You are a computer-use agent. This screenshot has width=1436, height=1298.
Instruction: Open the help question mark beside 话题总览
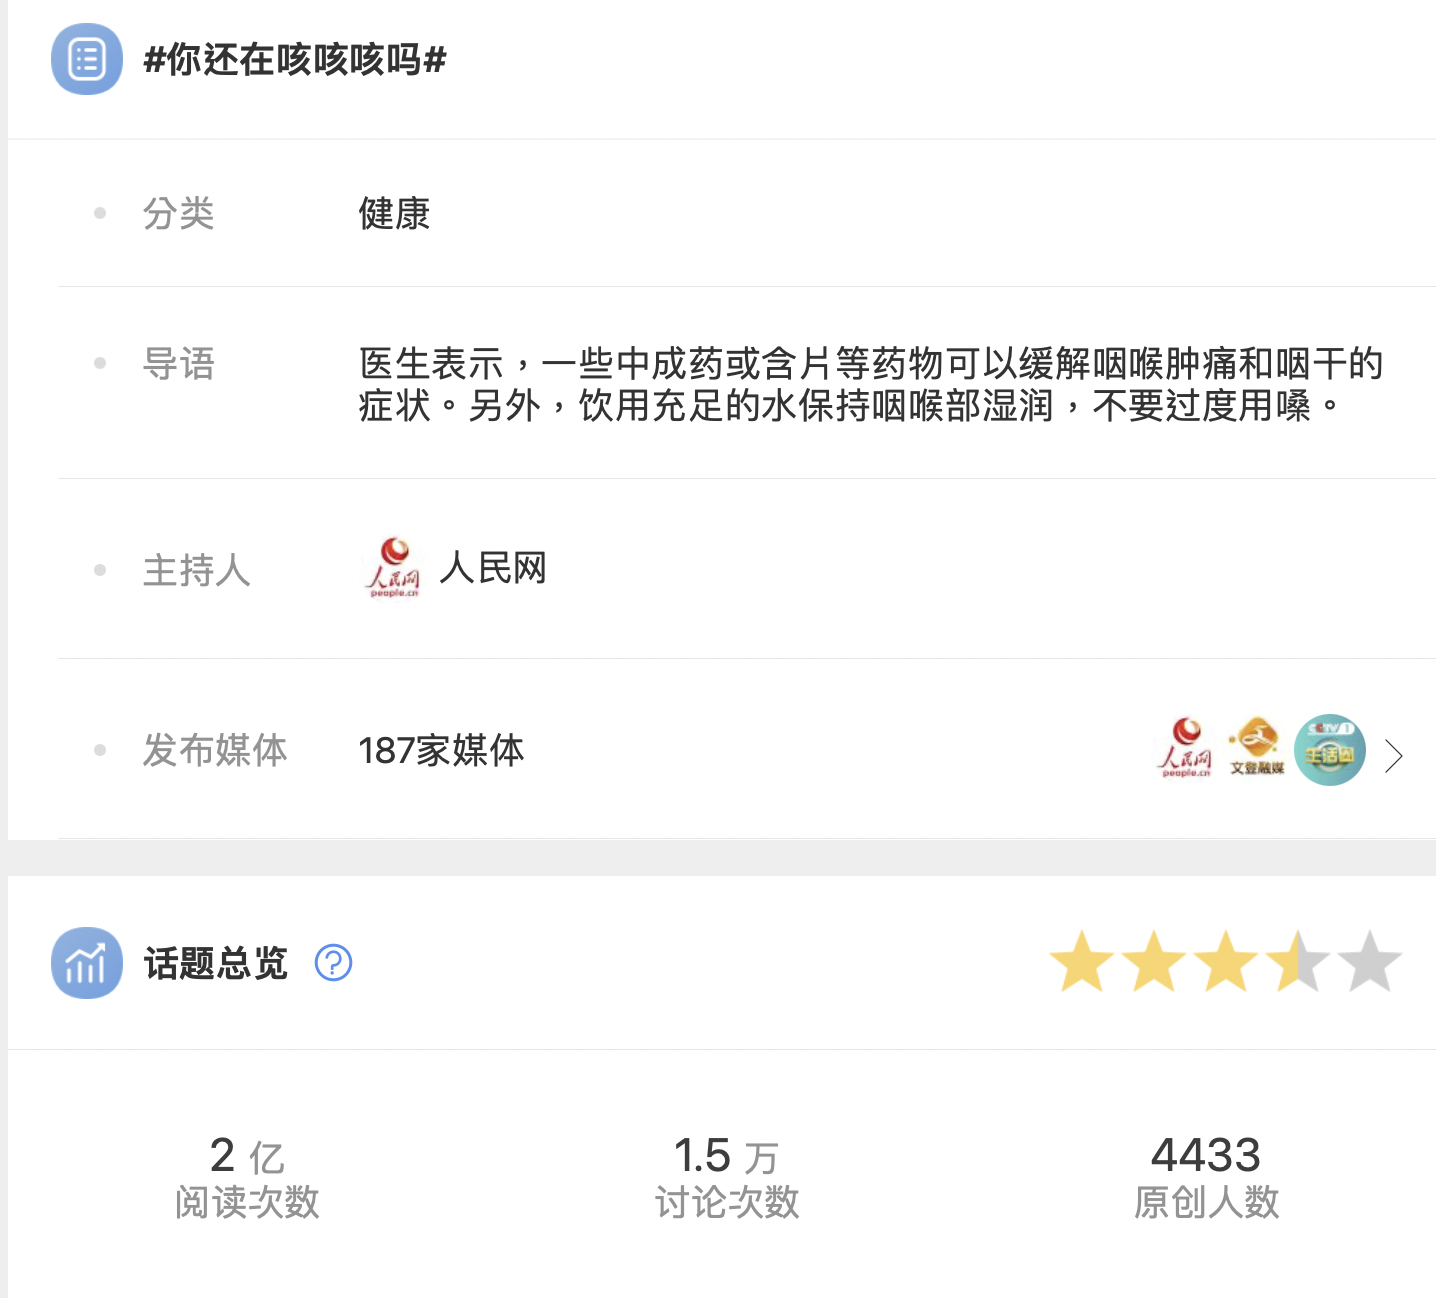click(x=331, y=963)
